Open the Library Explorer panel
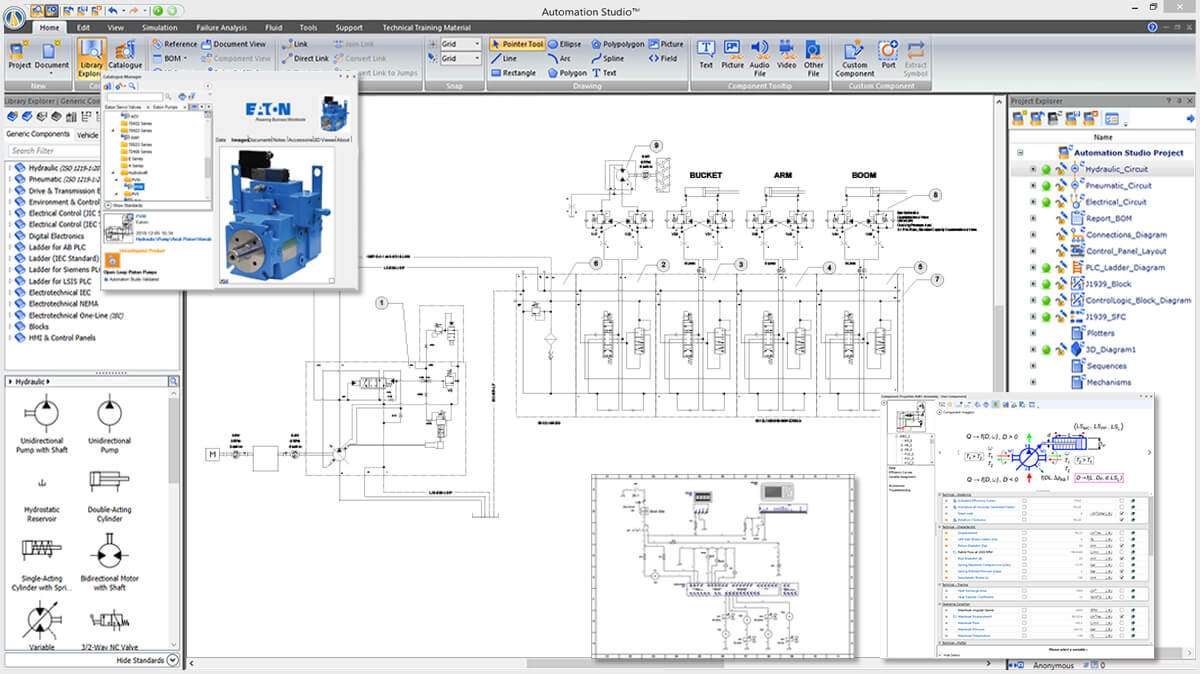The width and height of the screenshot is (1200, 674). 90,57
